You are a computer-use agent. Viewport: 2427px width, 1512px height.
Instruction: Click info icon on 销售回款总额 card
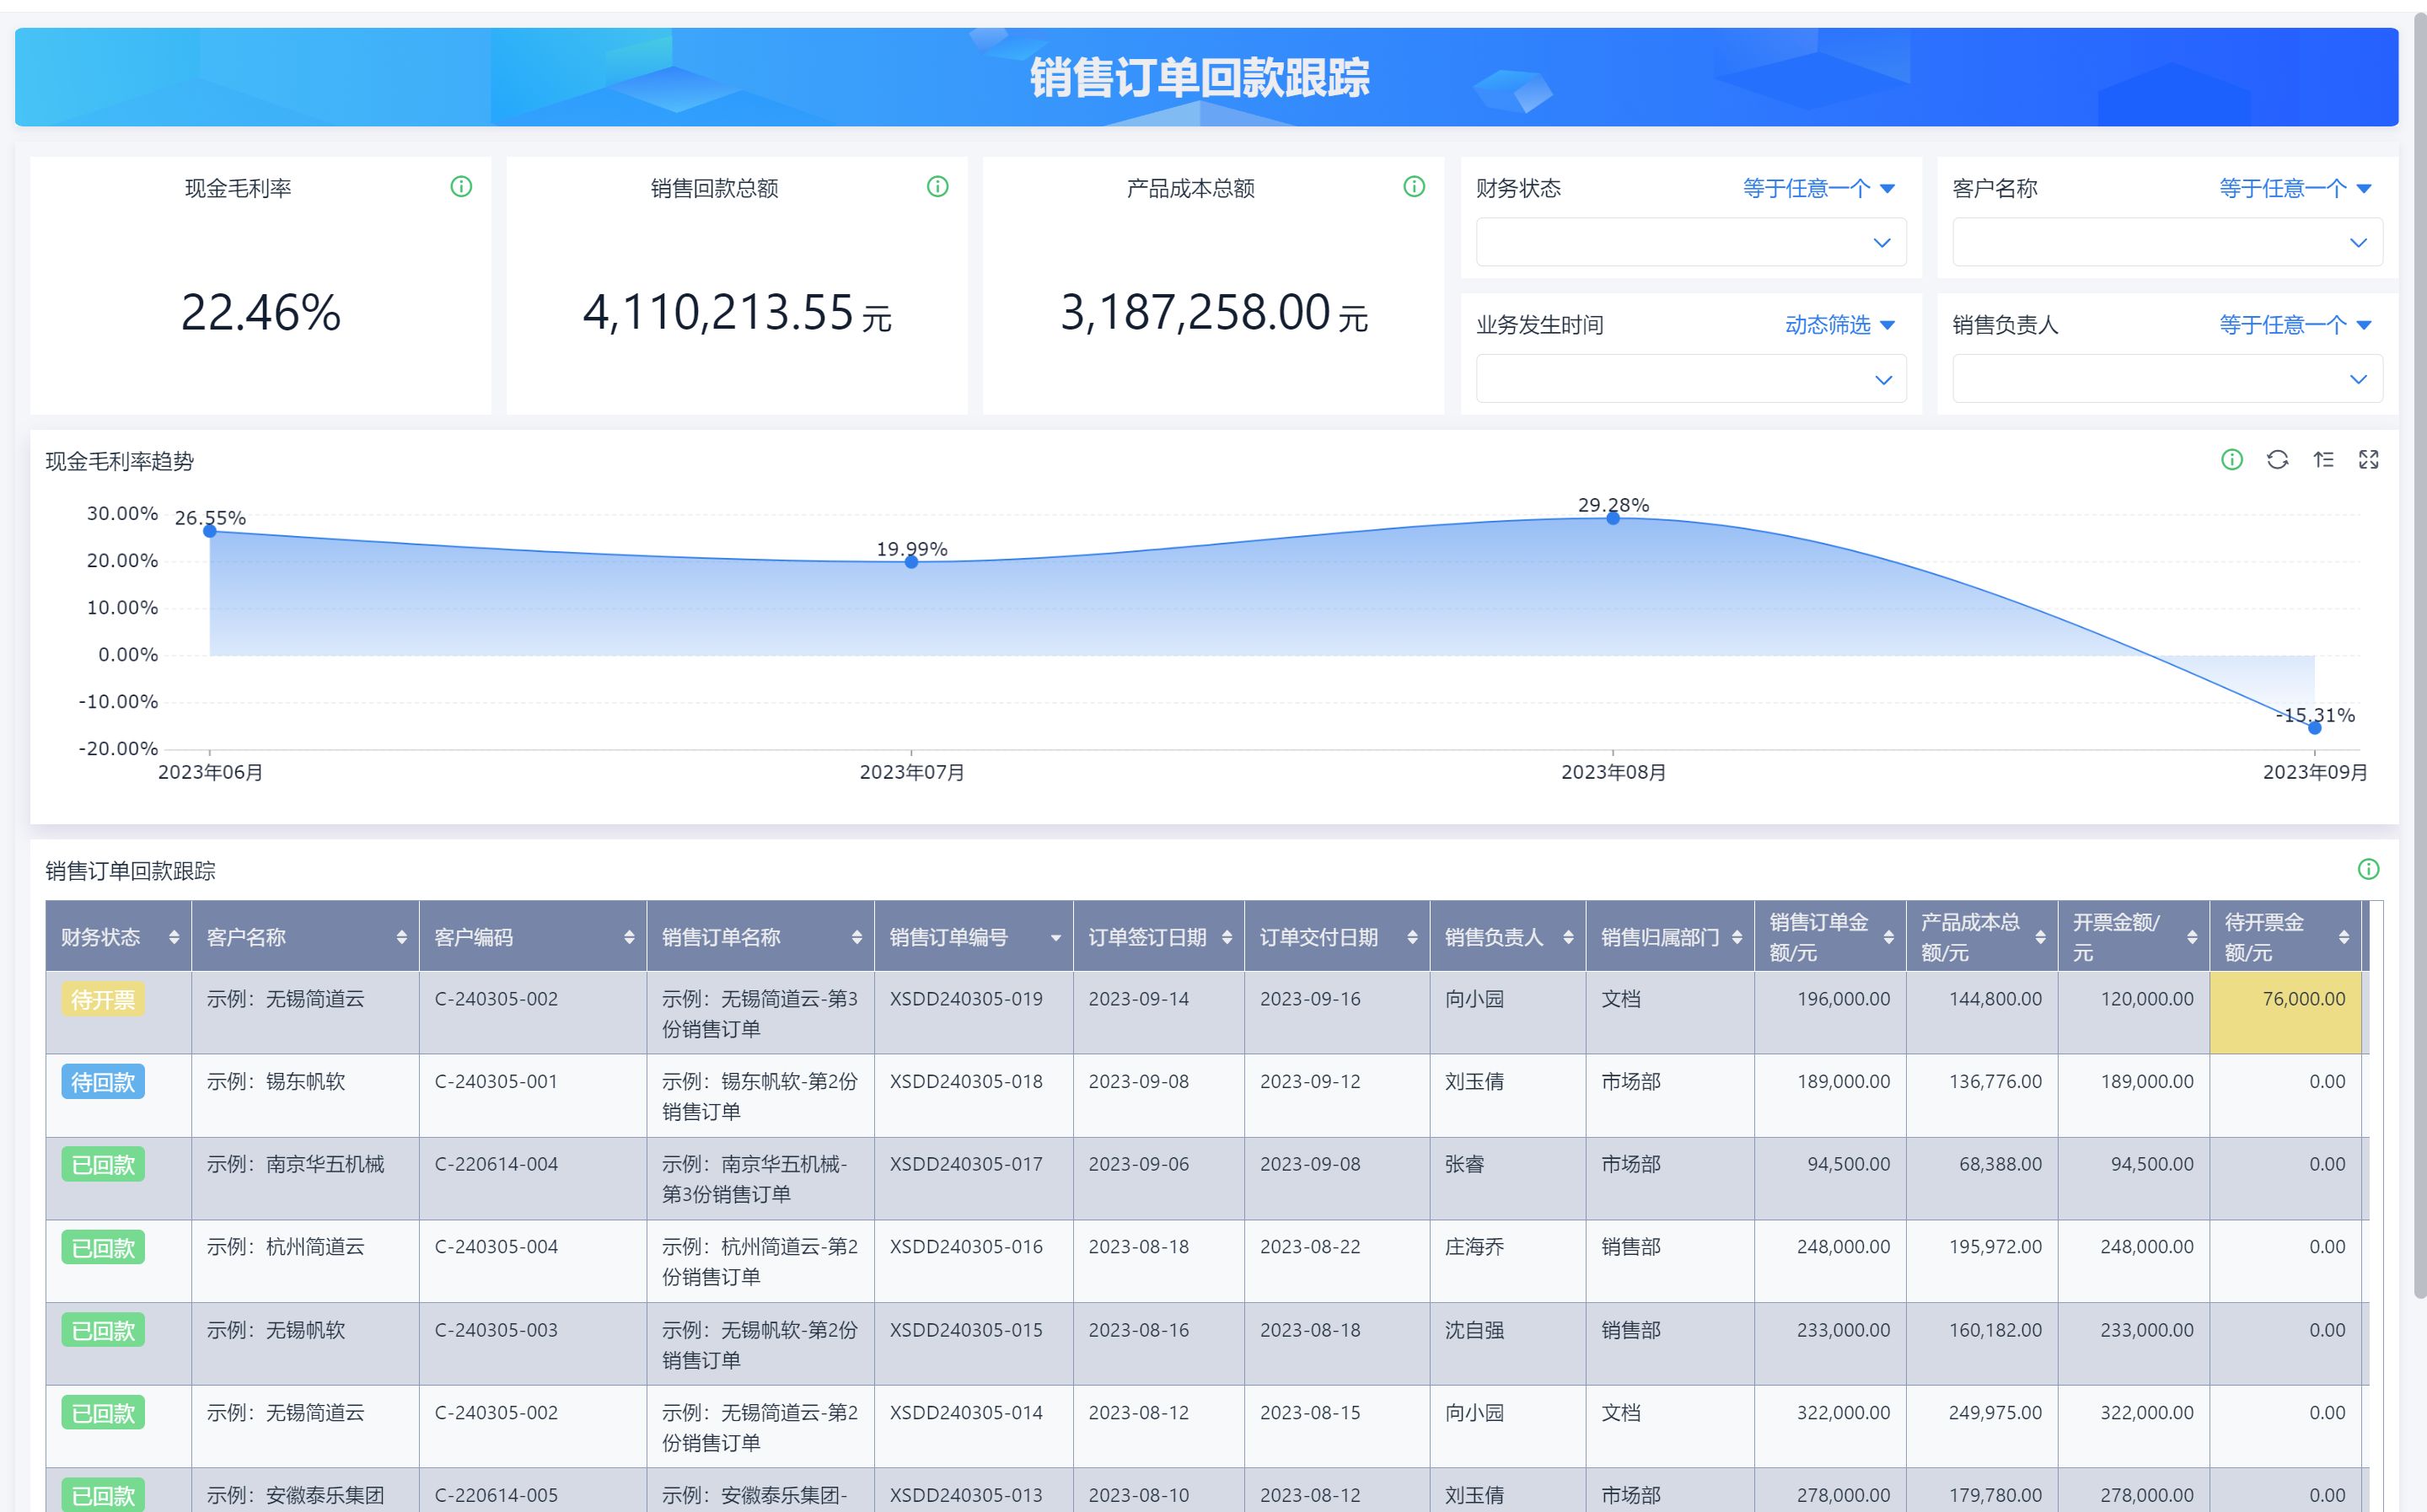pyautogui.click(x=937, y=187)
